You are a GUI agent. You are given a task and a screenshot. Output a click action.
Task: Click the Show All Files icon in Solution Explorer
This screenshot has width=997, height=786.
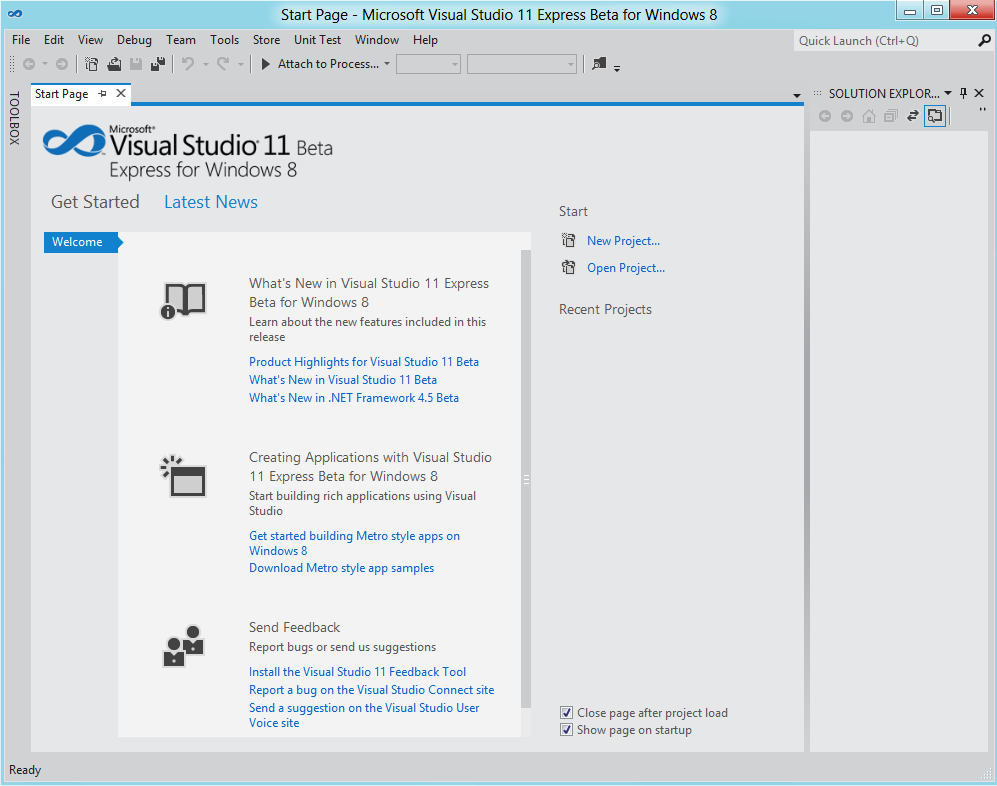pos(935,116)
